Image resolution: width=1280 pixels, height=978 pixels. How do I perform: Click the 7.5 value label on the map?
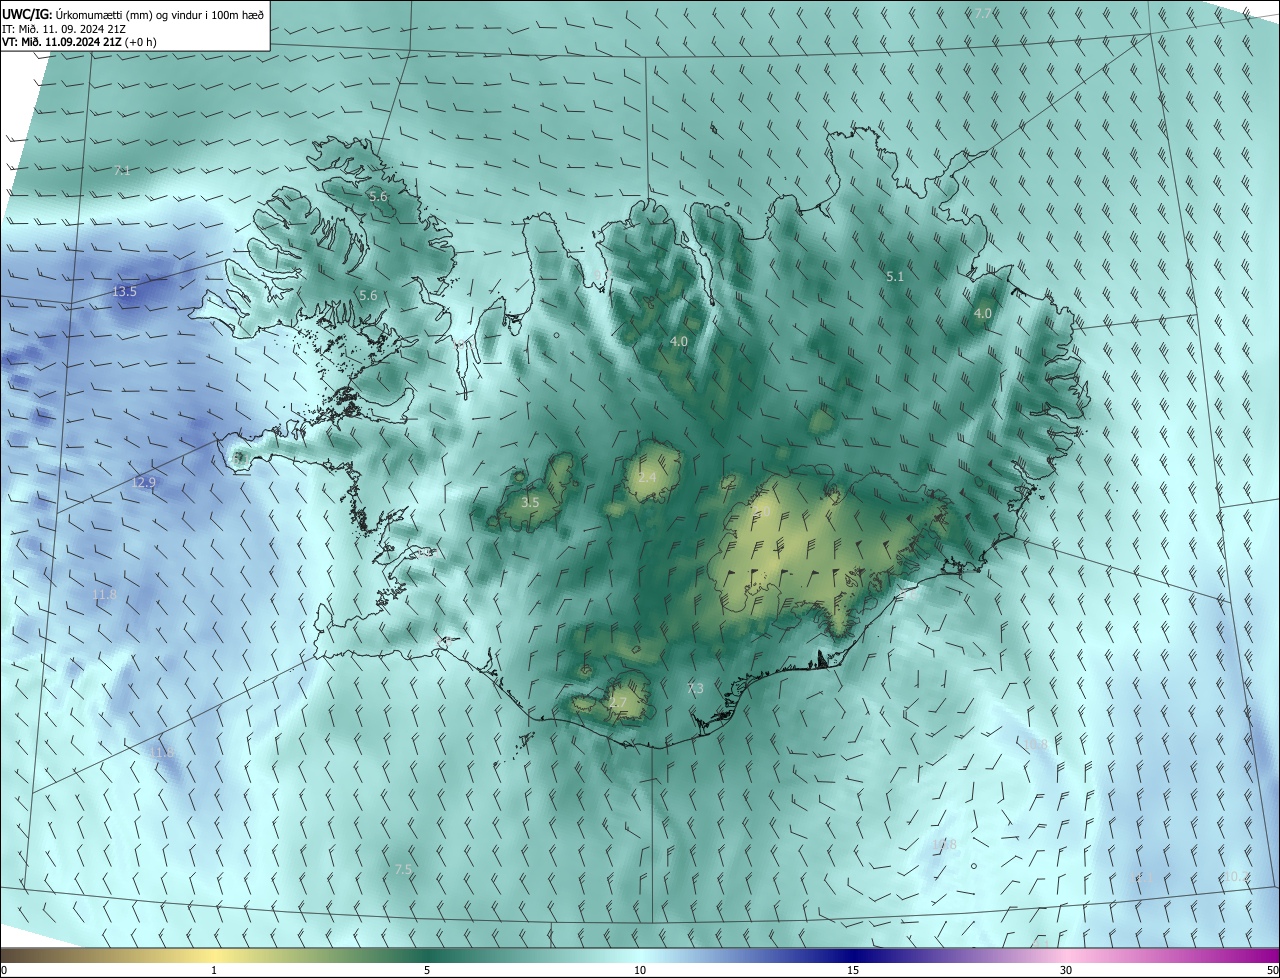(x=403, y=870)
